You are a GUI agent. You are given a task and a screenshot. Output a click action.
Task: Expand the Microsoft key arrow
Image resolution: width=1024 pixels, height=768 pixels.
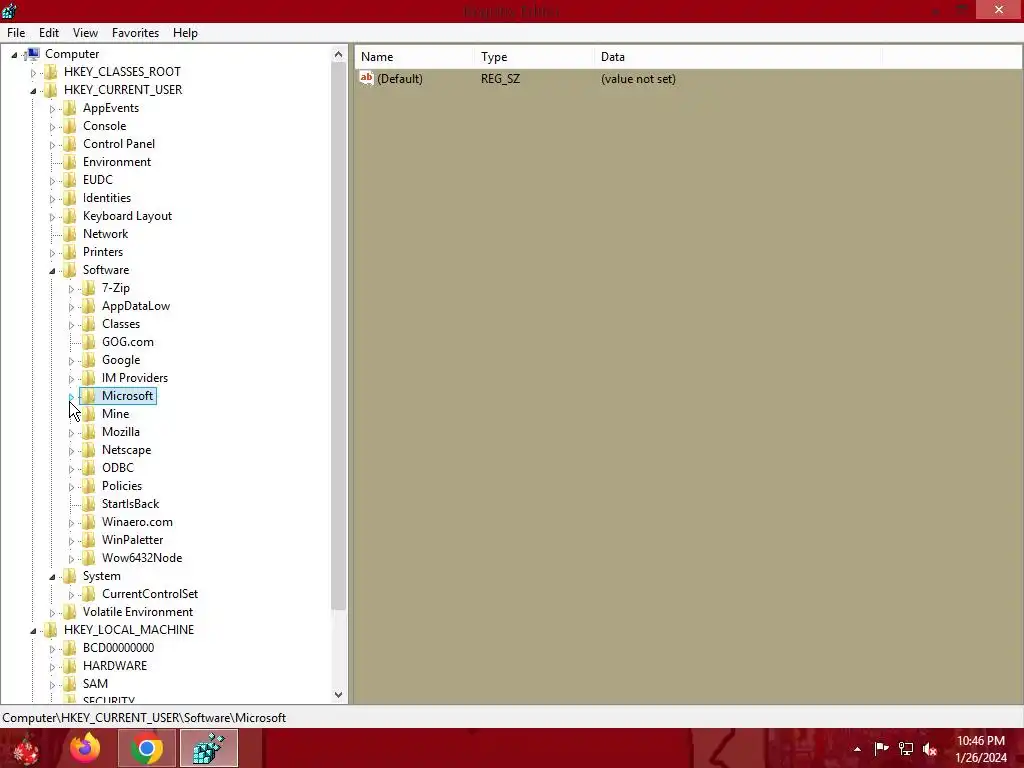pyautogui.click(x=71, y=396)
